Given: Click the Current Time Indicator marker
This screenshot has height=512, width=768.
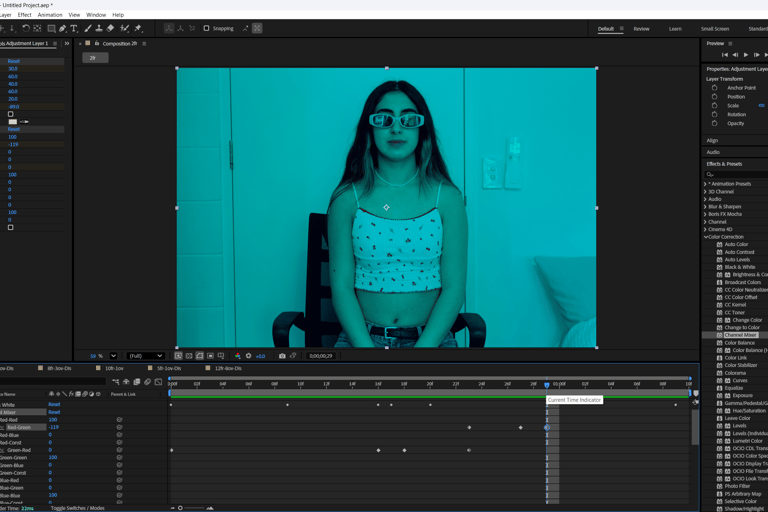Looking at the screenshot, I should pos(547,385).
